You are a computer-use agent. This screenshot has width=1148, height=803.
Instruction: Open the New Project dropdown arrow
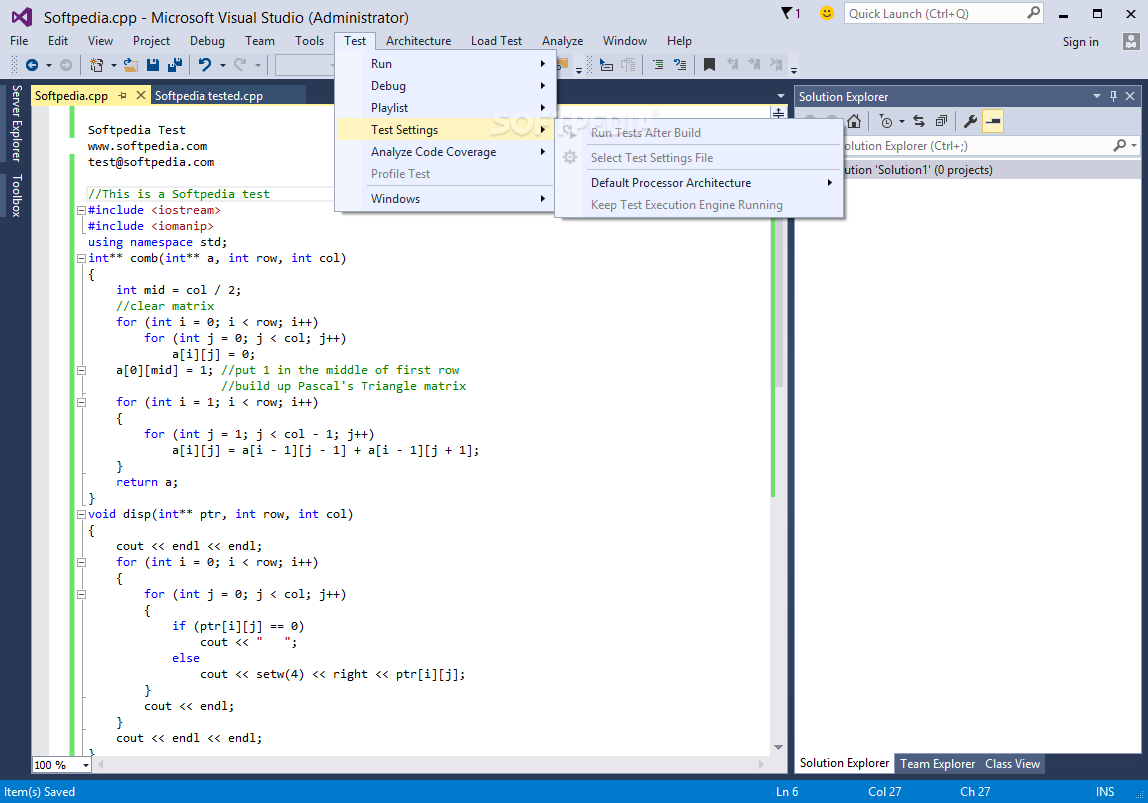click(x=113, y=65)
